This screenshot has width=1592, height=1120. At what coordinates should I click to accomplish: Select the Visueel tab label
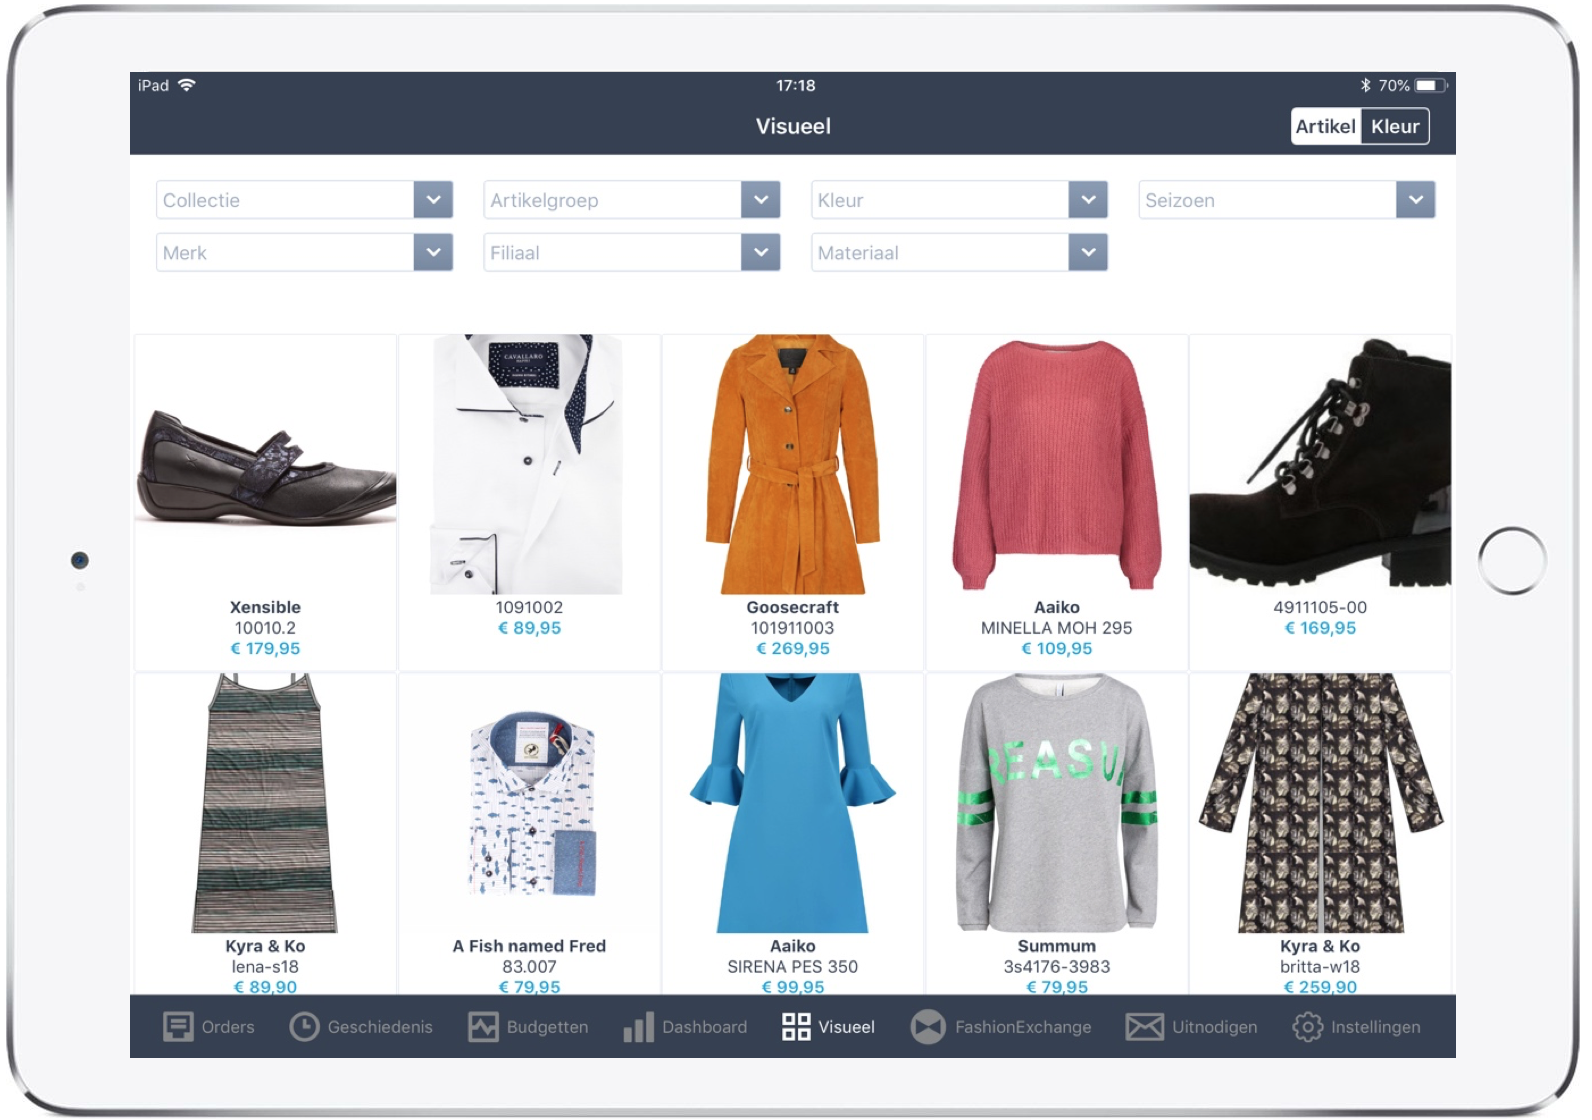(846, 1027)
